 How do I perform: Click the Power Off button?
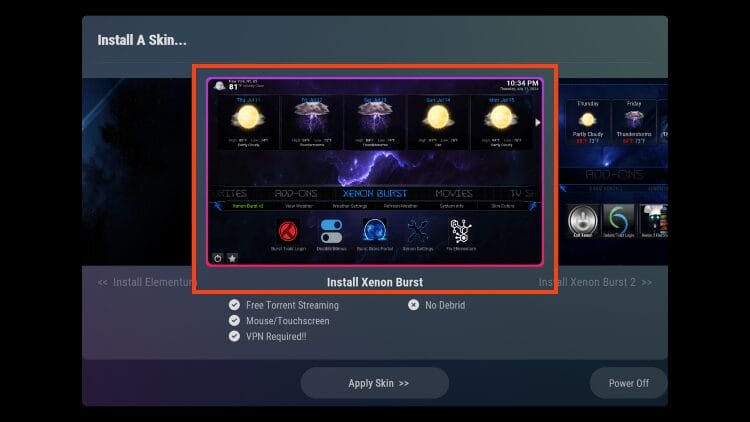coord(629,383)
